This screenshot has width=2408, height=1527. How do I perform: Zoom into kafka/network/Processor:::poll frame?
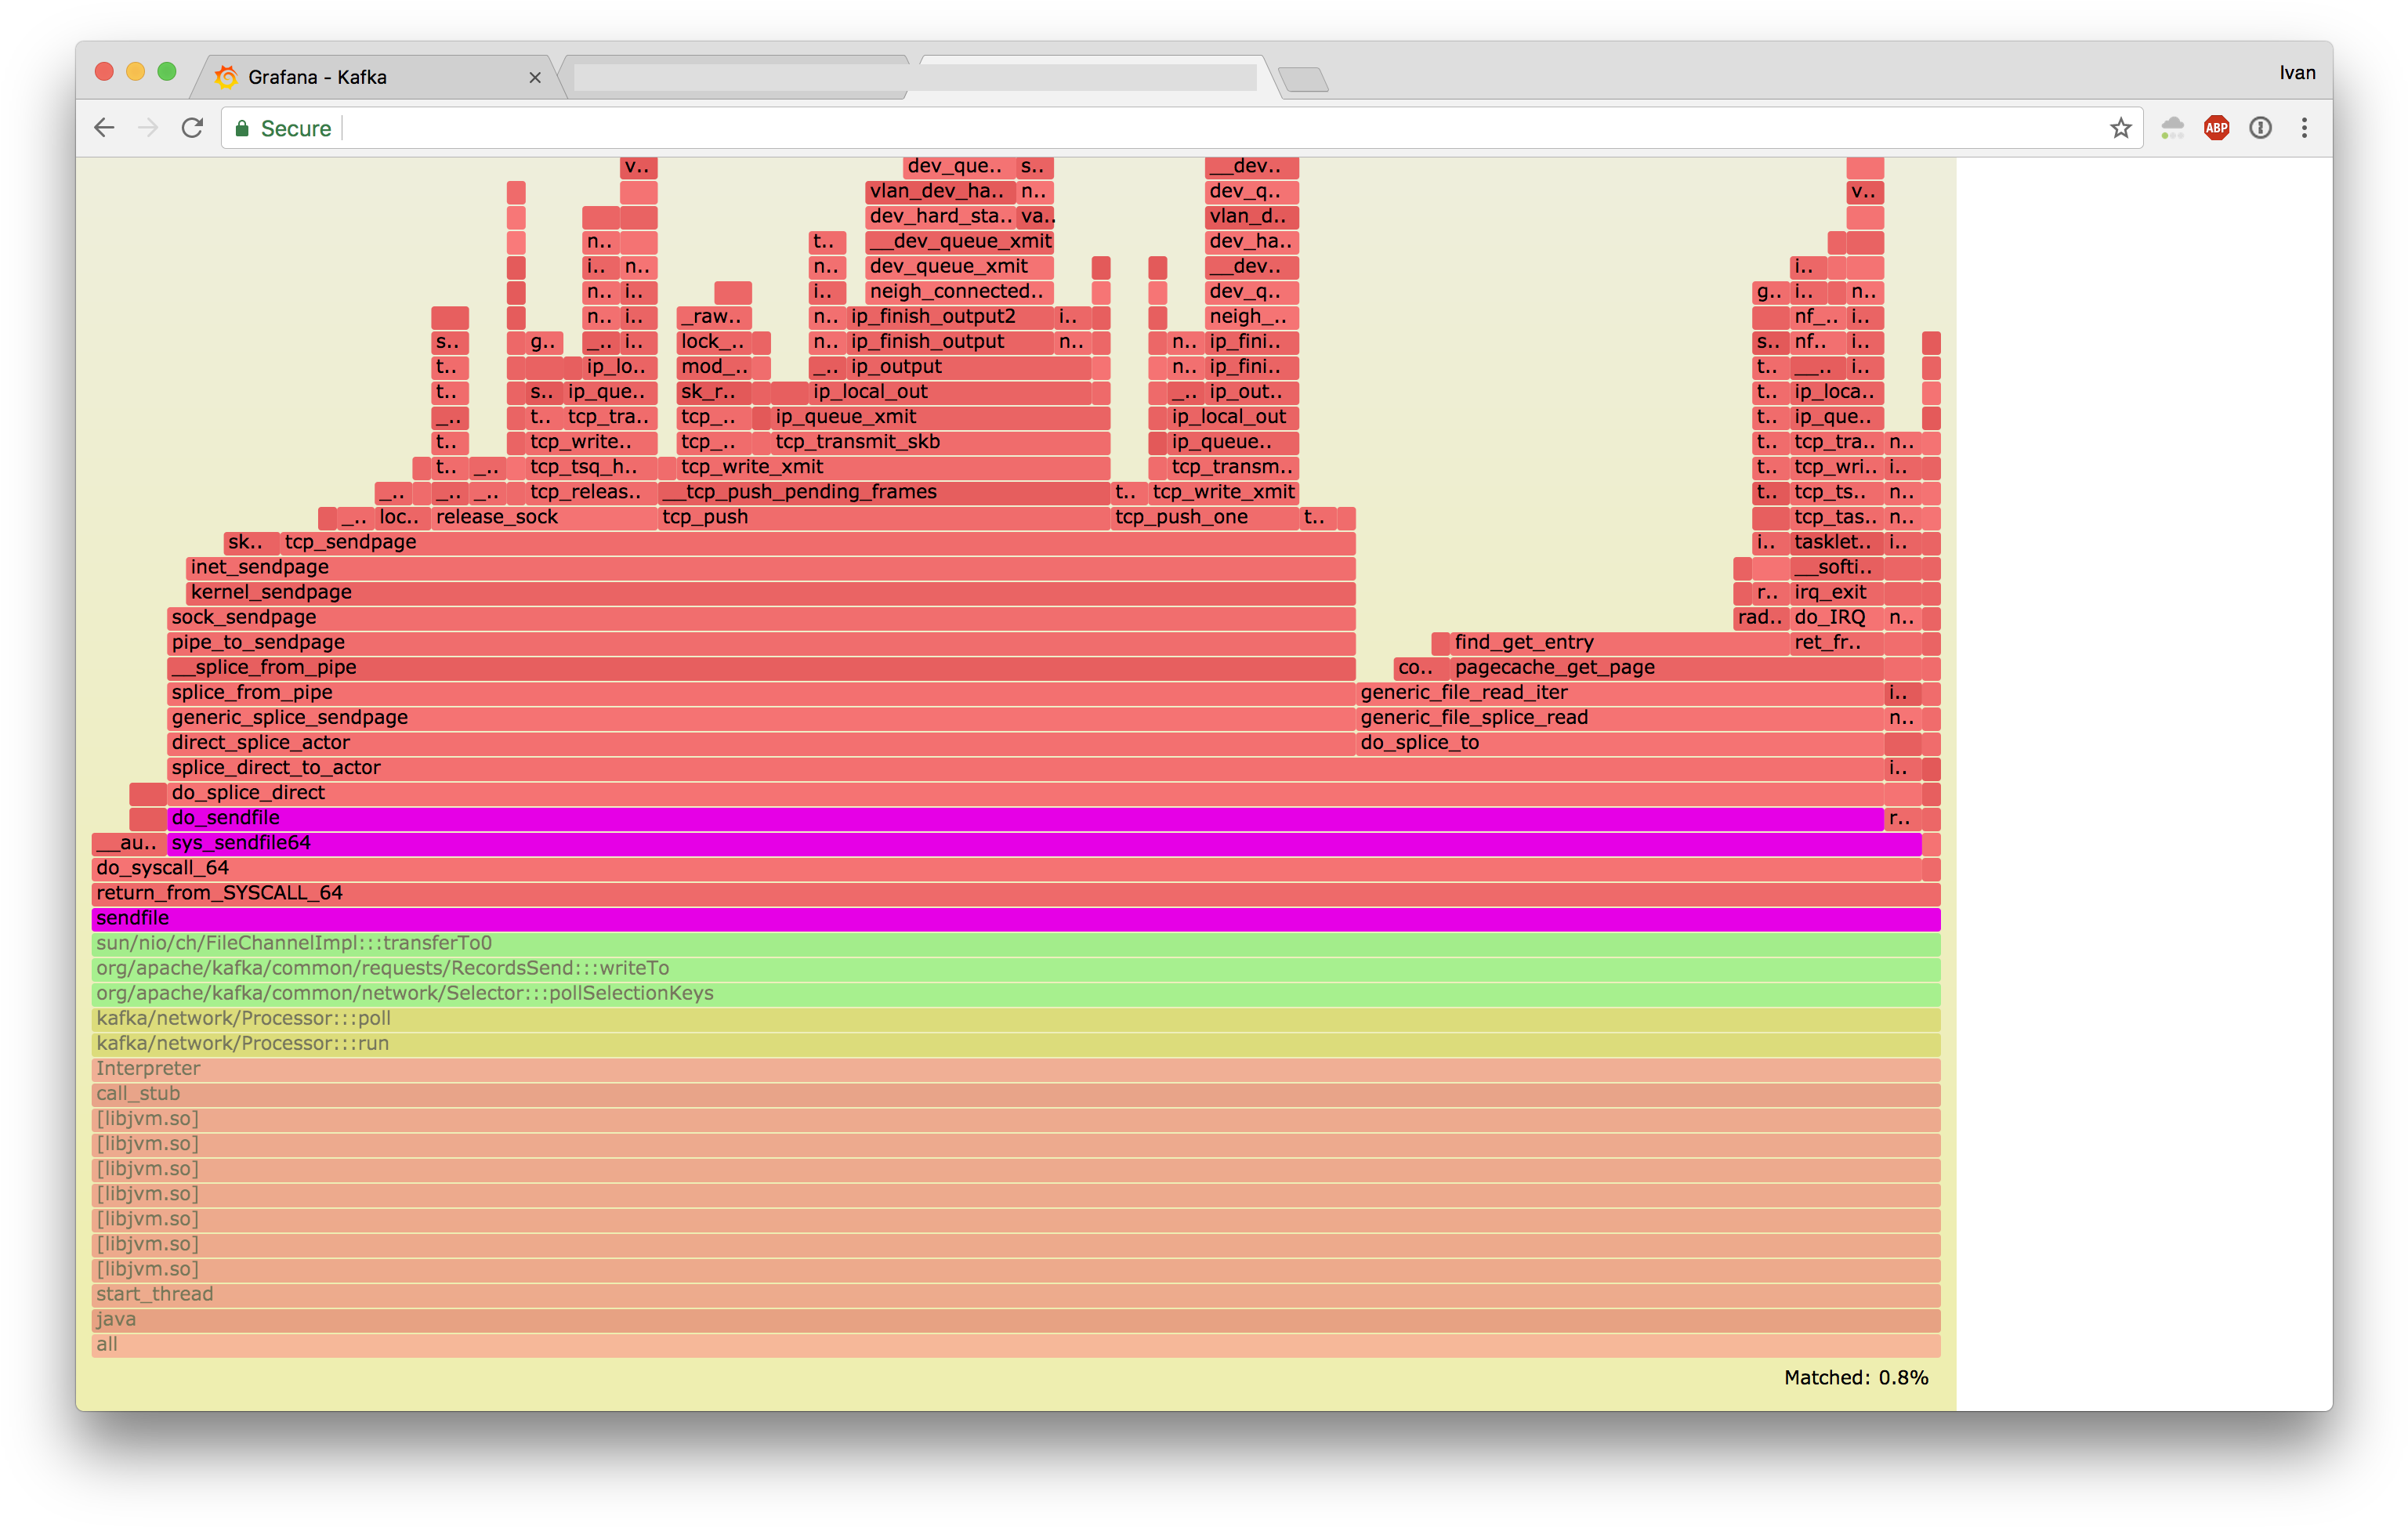point(1000,1019)
